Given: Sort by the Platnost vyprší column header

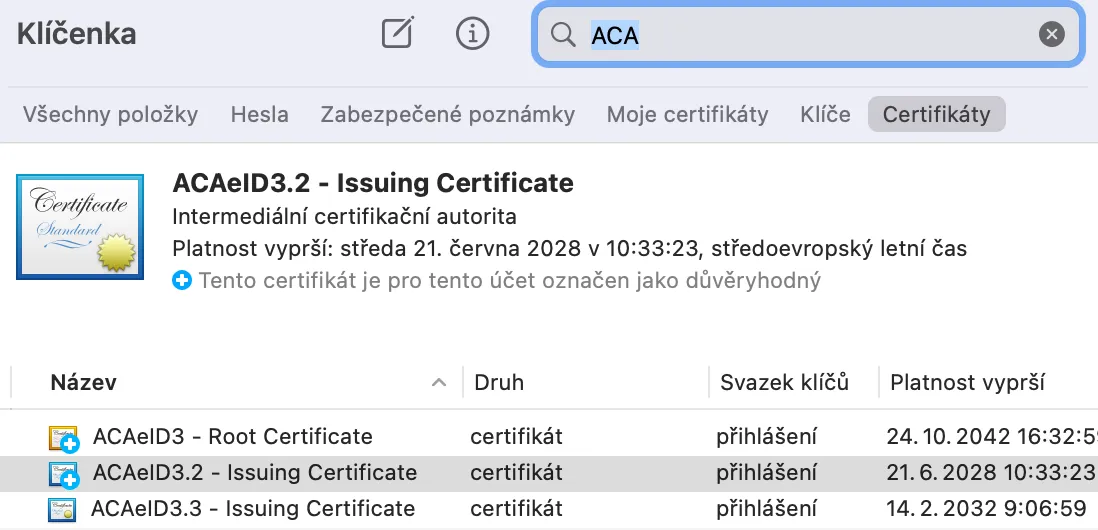Looking at the screenshot, I should tap(967, 383).
